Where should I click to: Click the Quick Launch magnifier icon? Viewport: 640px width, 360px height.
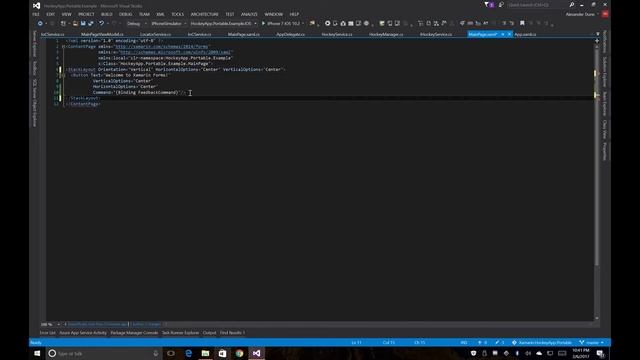(x=572, y=5)
